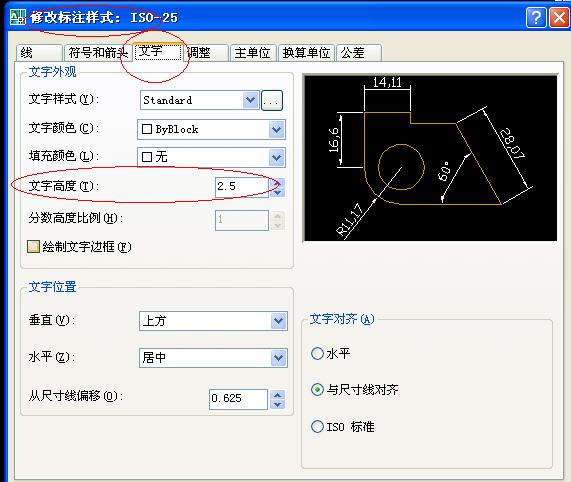Decrease 文字高度 with down arrow
Image resolution: width=571 pixels, height=482 pixels.
277,192
